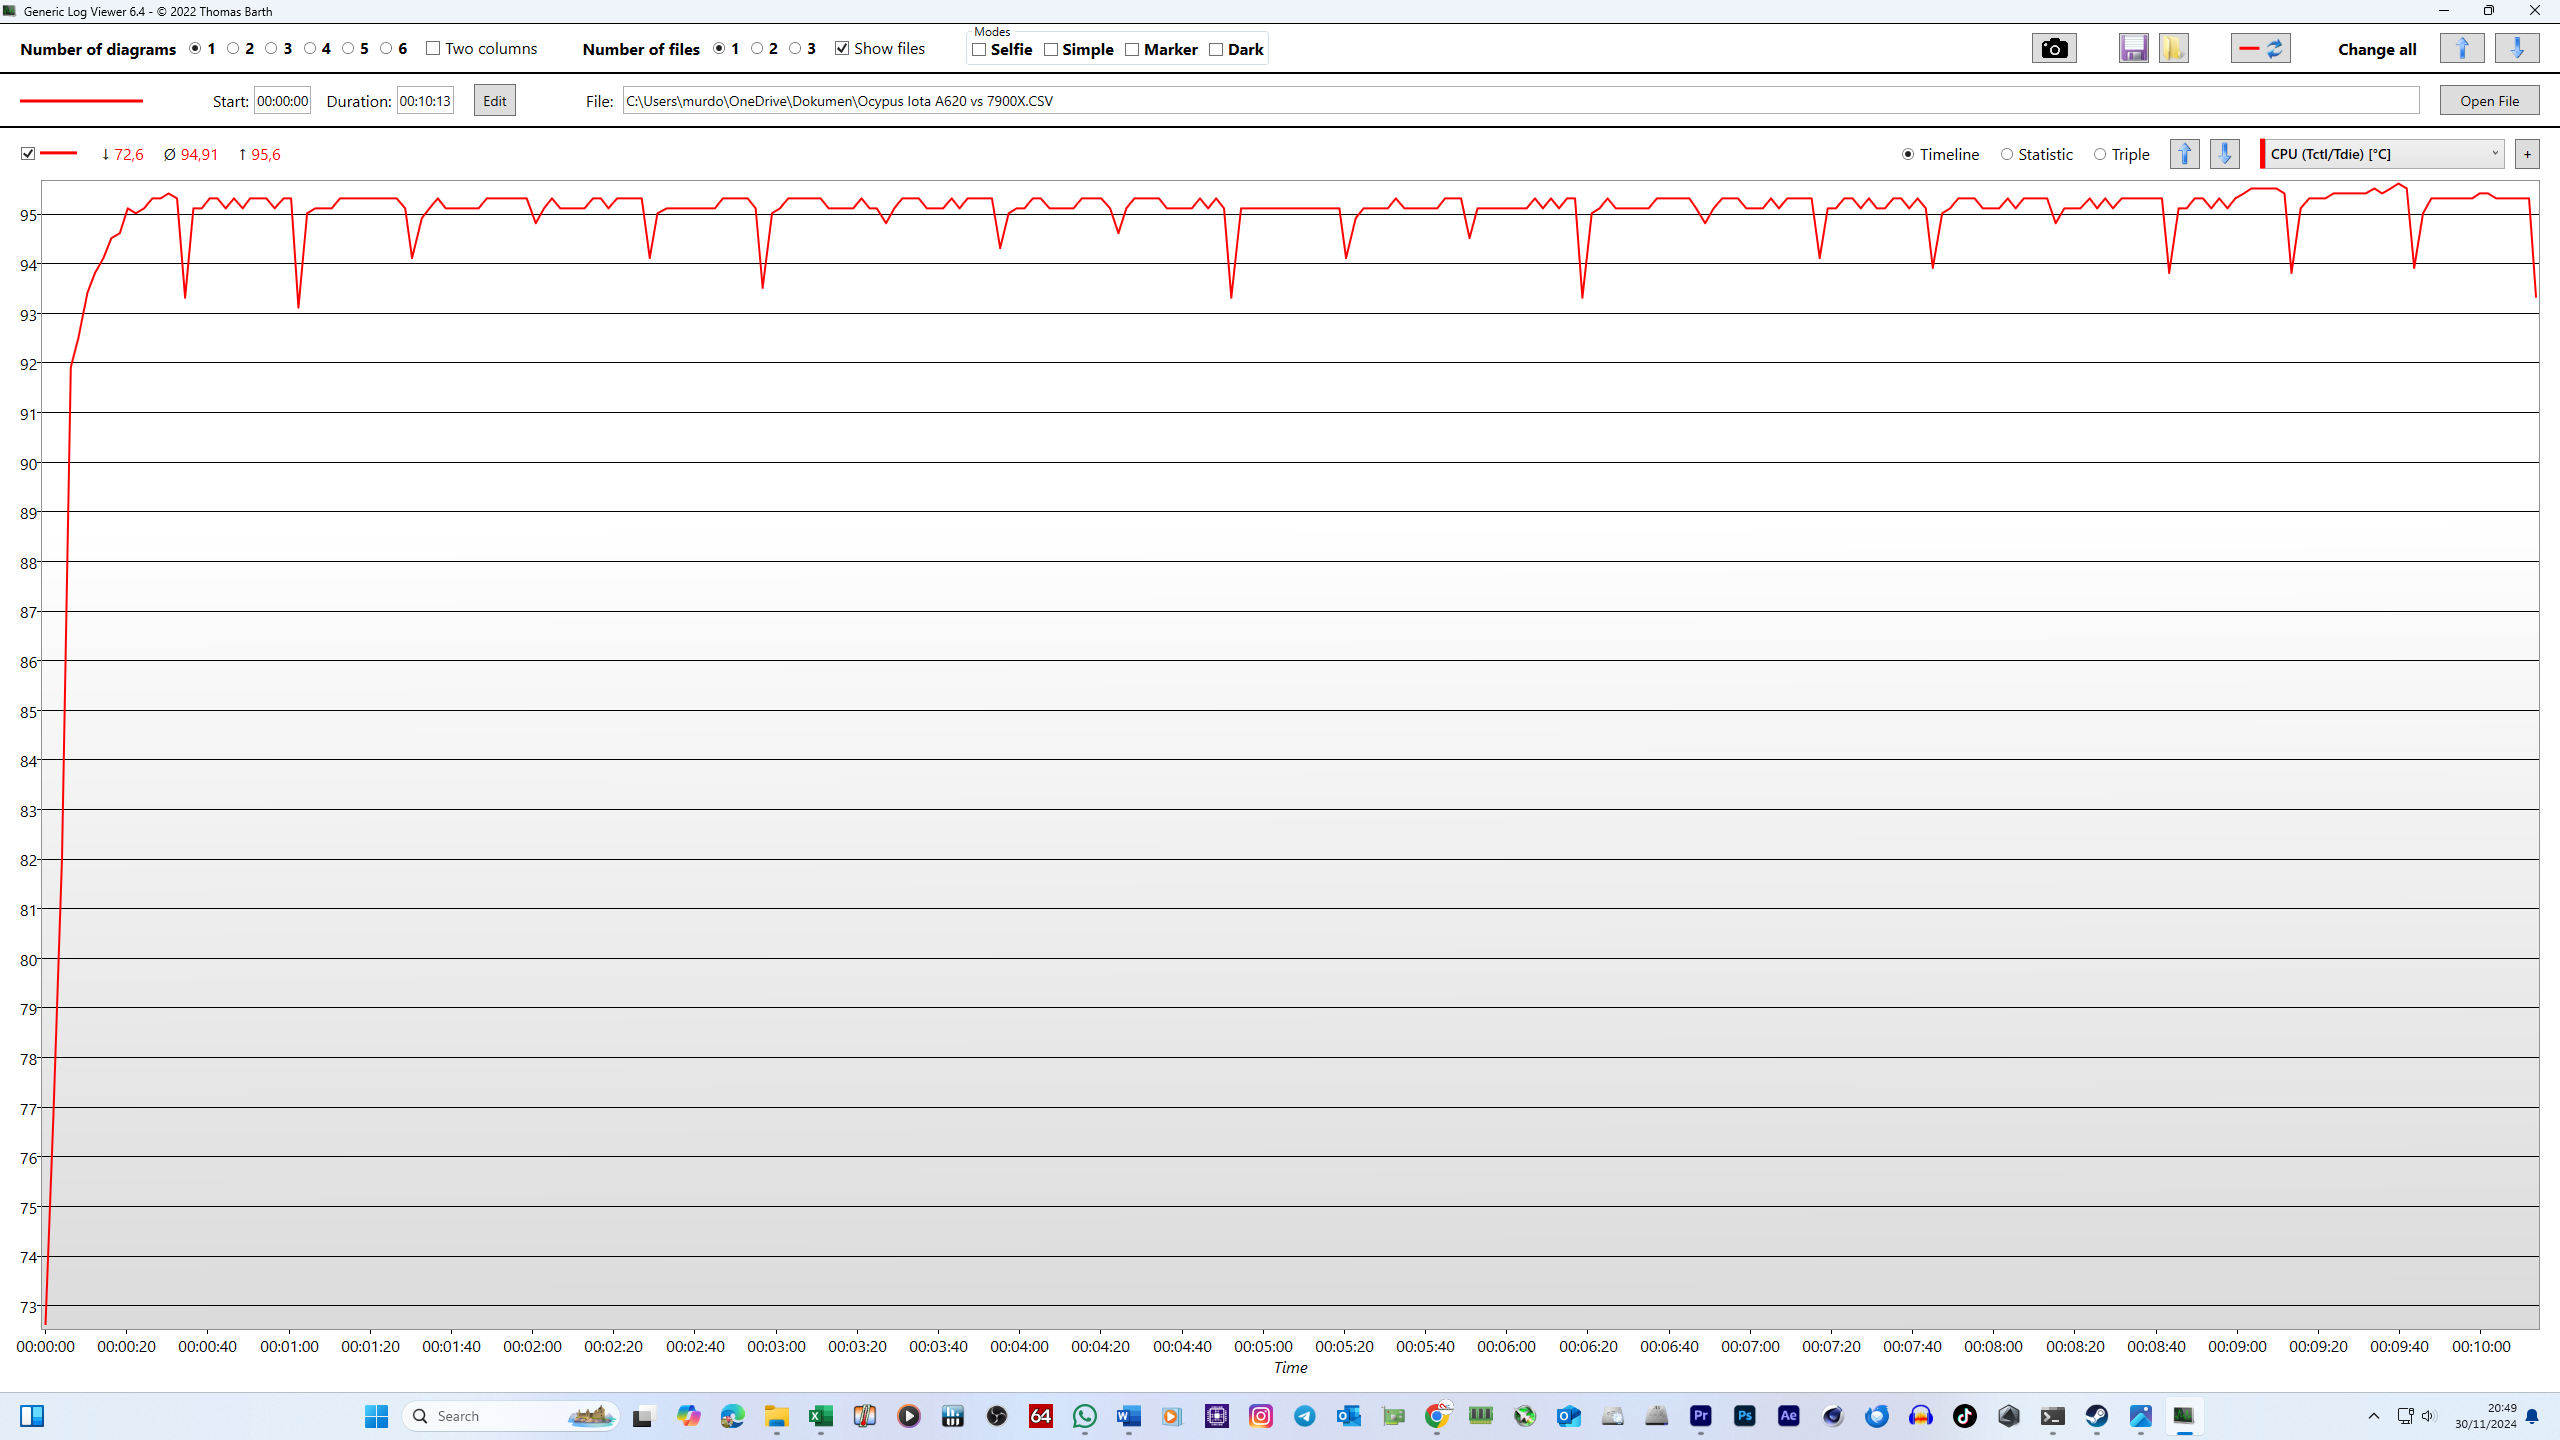
Task: Click the red line swap colors button
Action: (2260, 48)
